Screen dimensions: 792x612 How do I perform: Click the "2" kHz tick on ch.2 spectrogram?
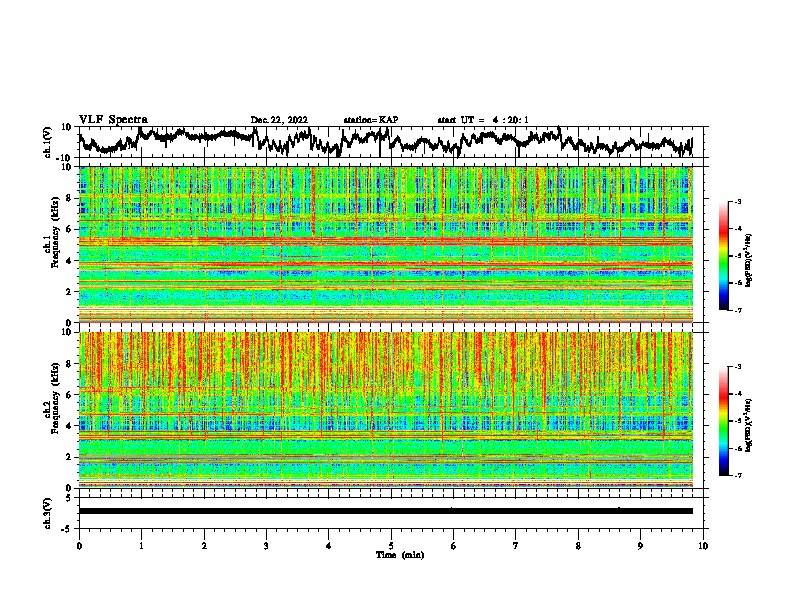click(x=70, y=456)
